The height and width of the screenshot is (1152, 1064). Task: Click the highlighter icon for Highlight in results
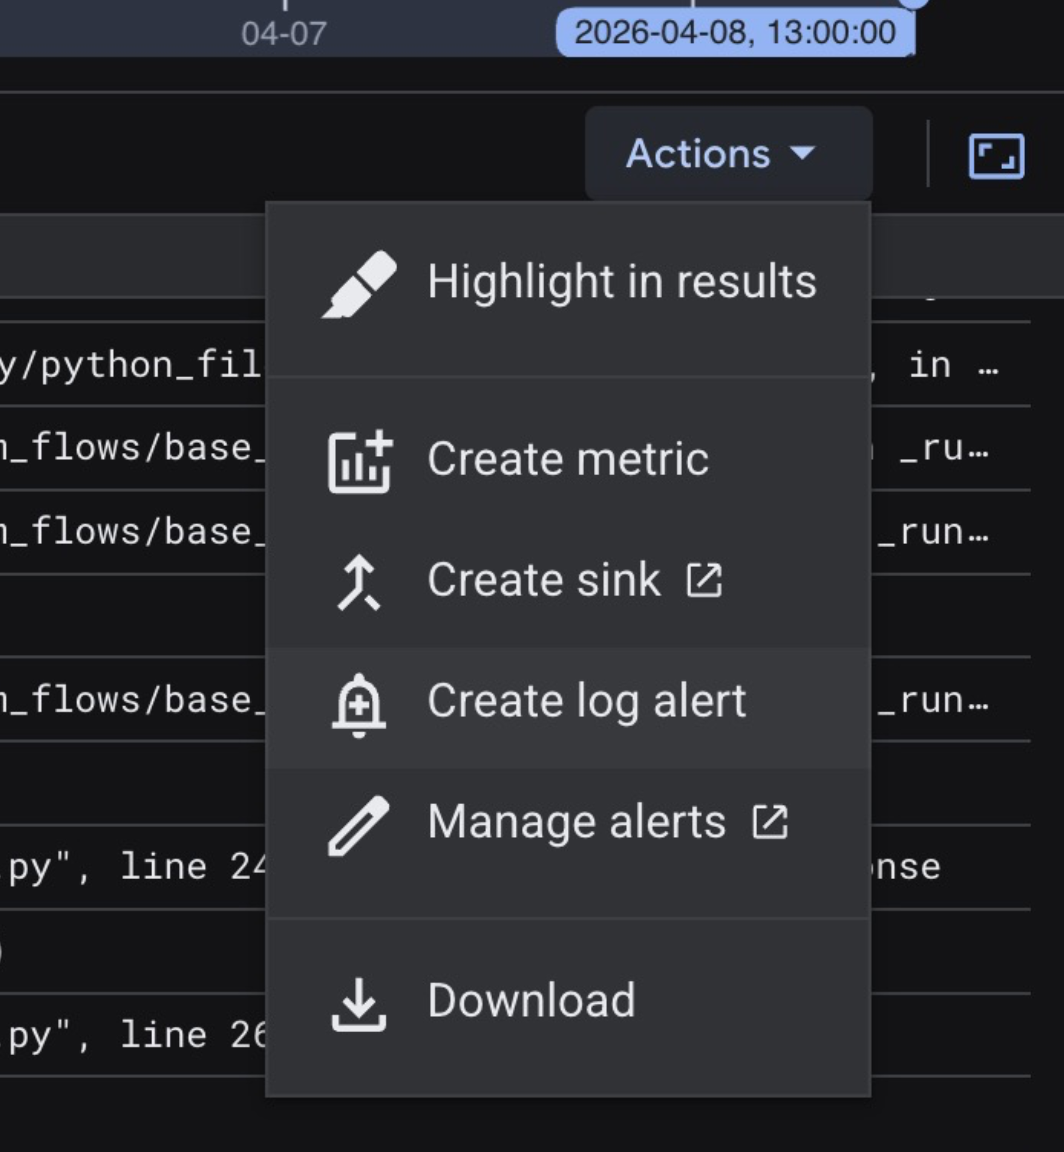pos(359,283)
